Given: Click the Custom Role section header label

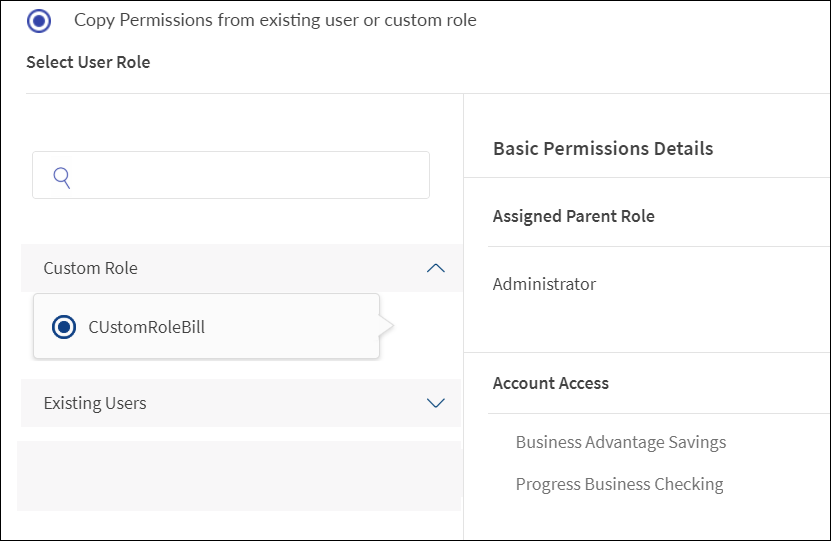Looking at the screenshot, I should [x=91, y=268].
